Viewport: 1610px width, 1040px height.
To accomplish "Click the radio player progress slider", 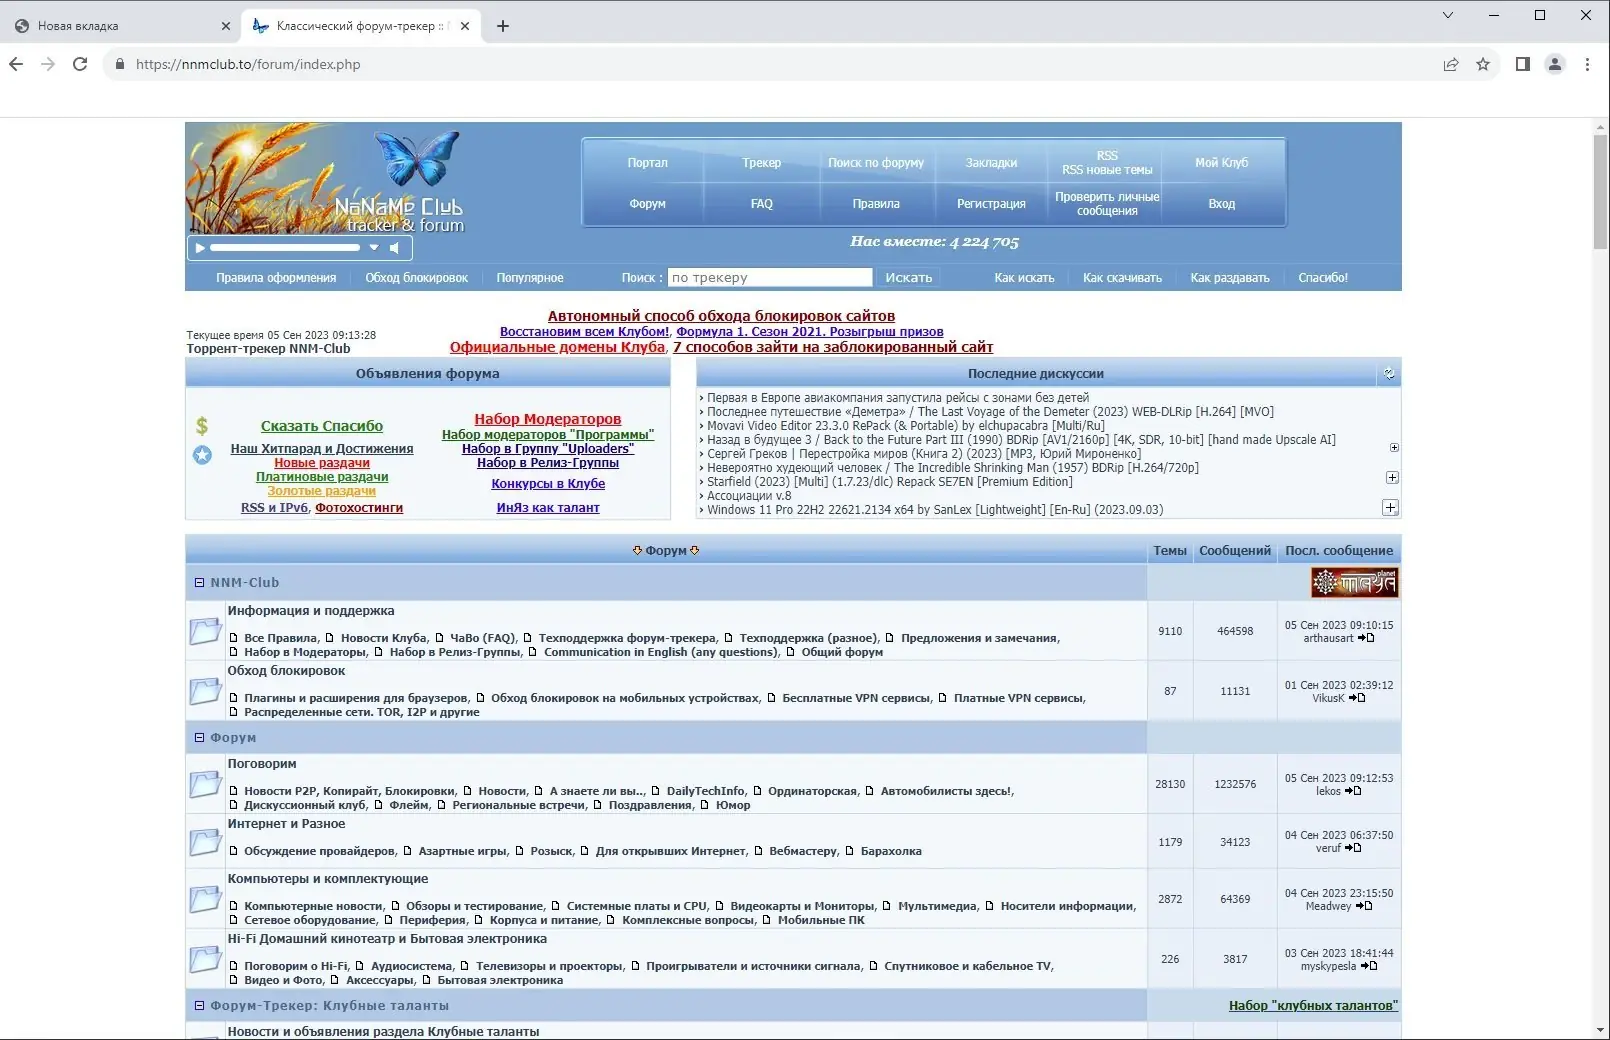I will click(285, 248).
